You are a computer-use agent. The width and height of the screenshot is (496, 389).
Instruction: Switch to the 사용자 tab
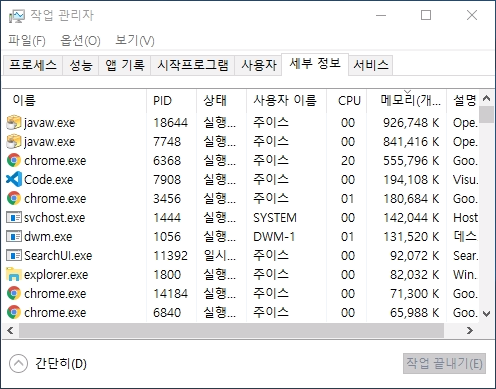click(259, 65)
